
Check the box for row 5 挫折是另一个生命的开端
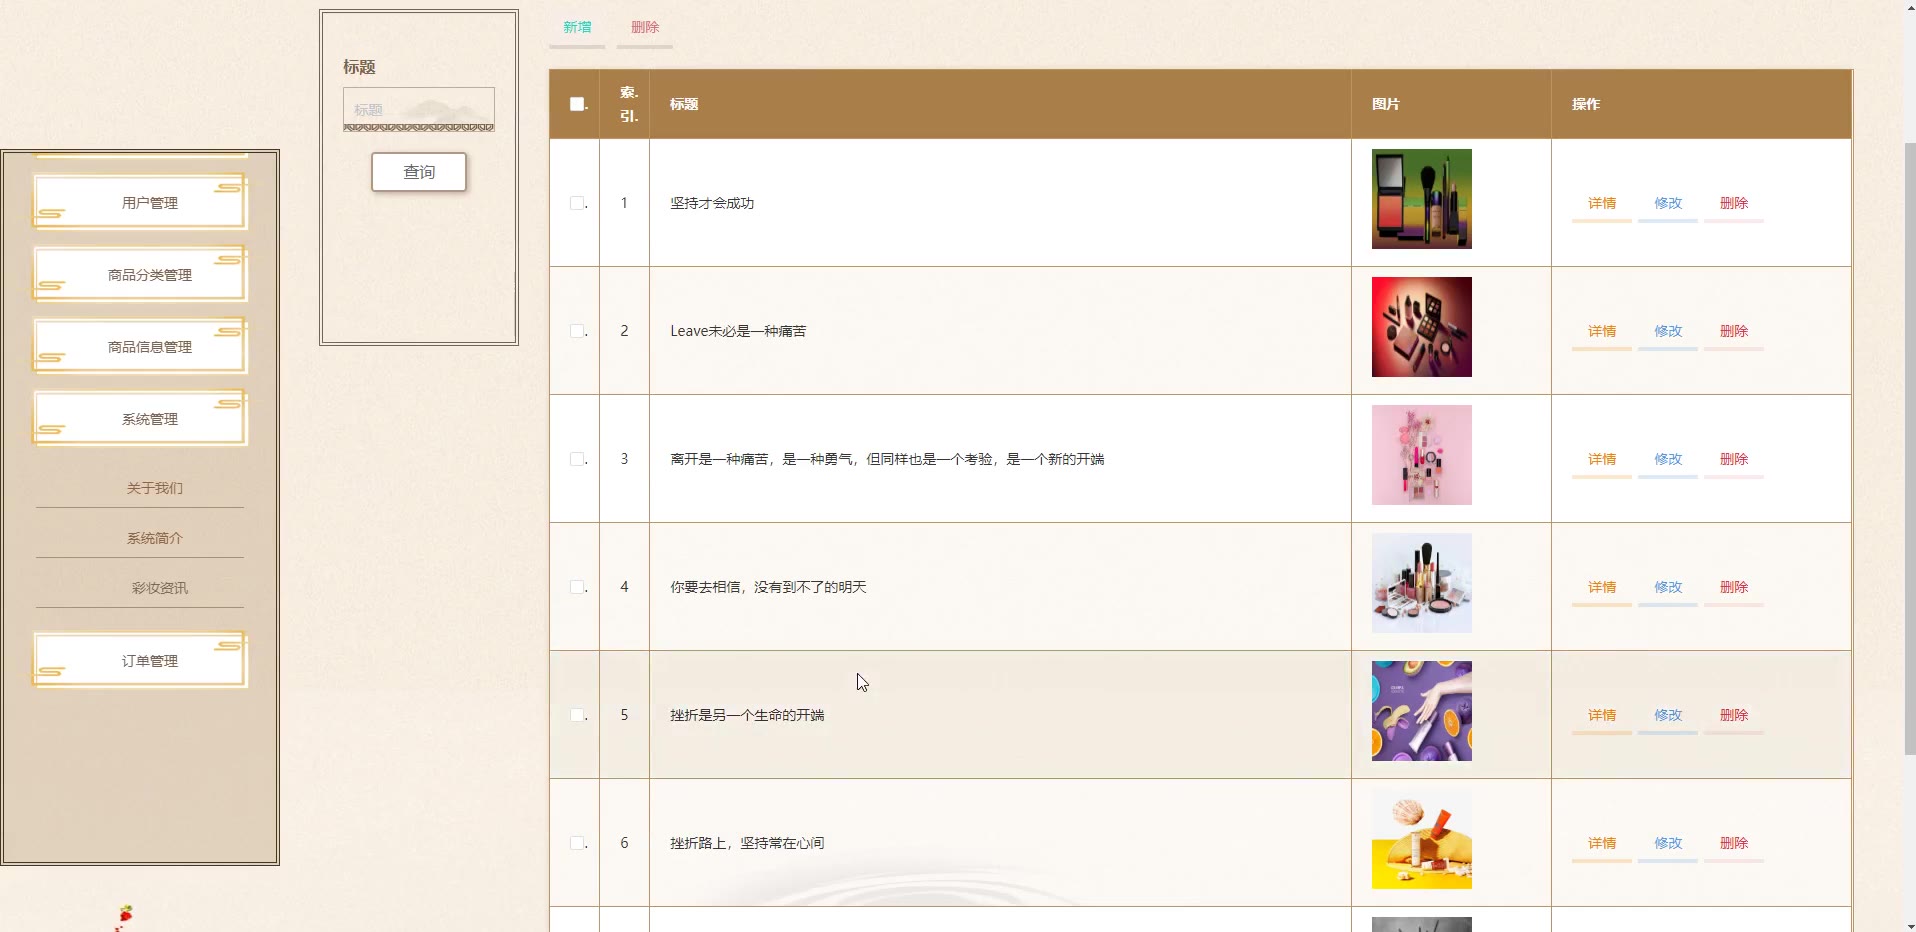[x=577, y=715]
